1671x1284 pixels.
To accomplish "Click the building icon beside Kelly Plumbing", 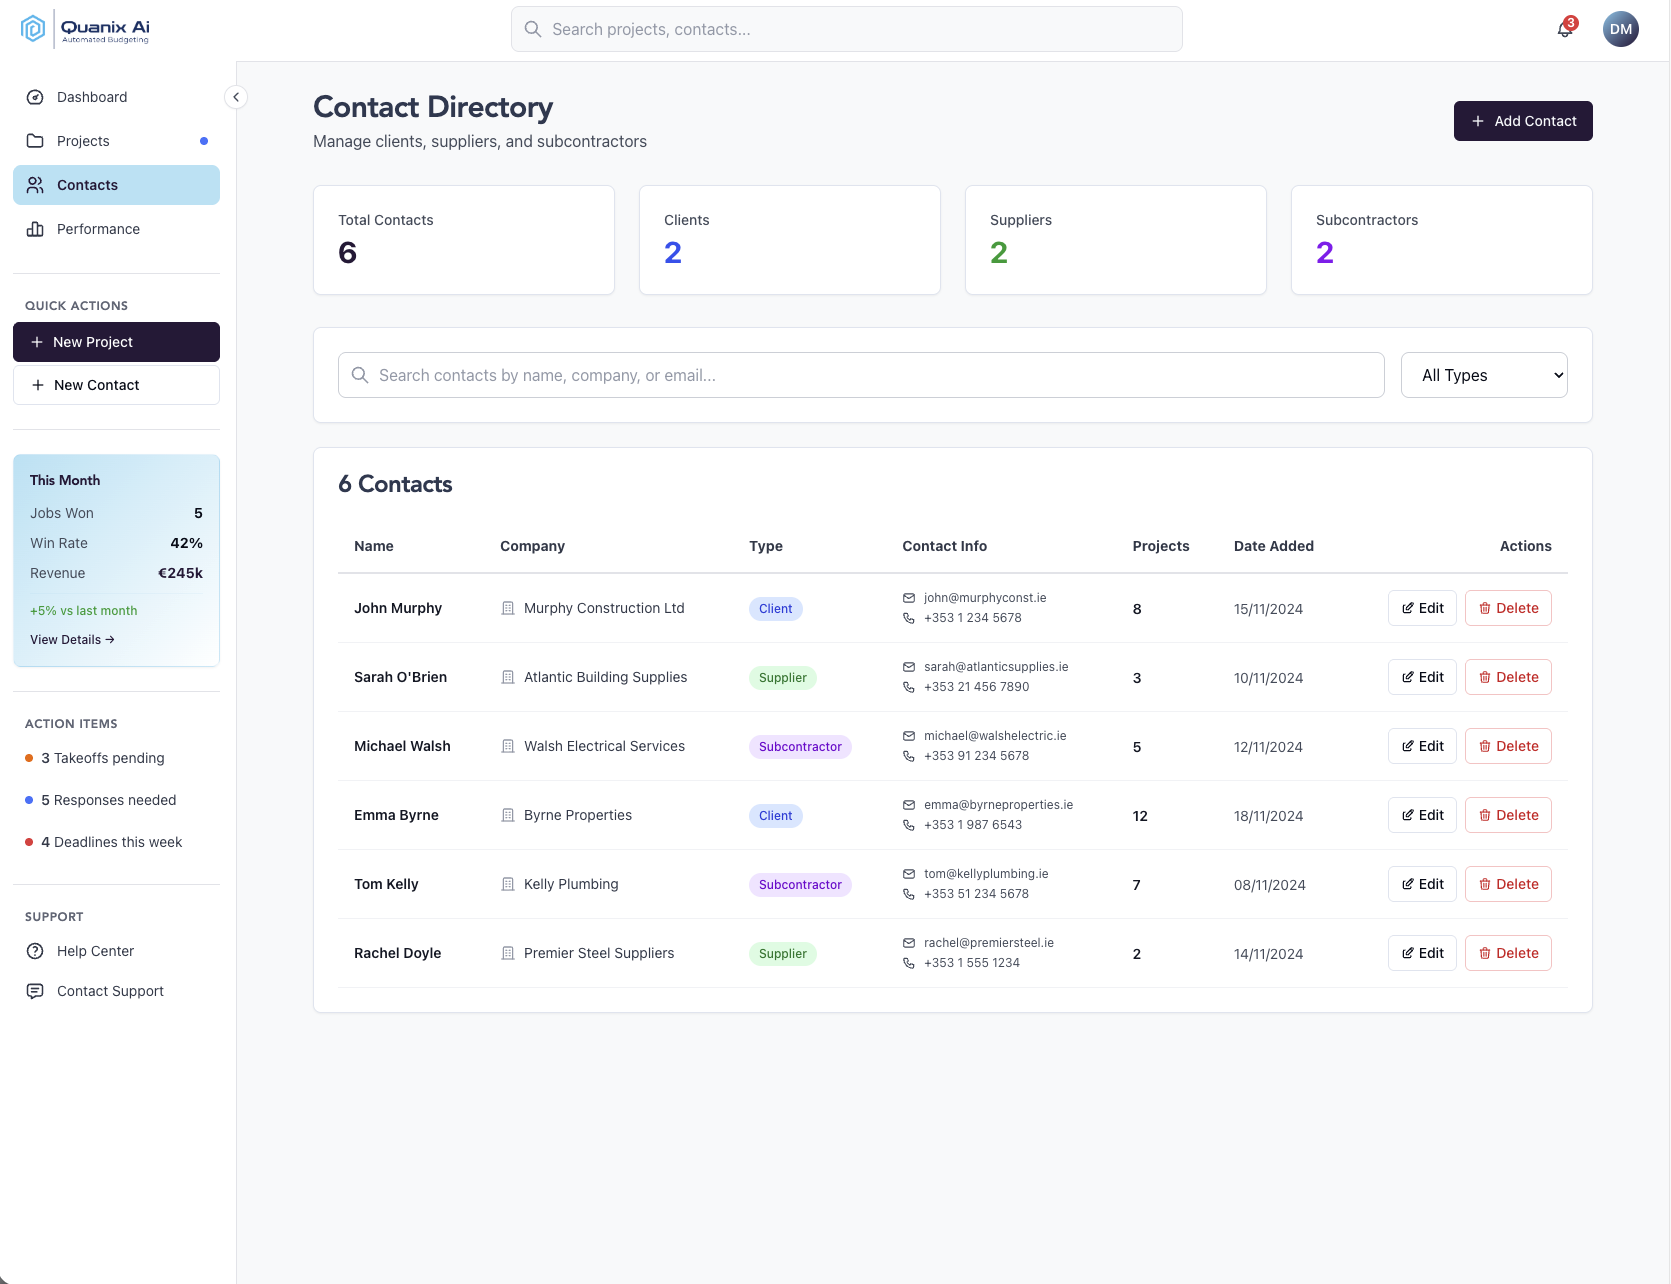I will click(508, 884).
